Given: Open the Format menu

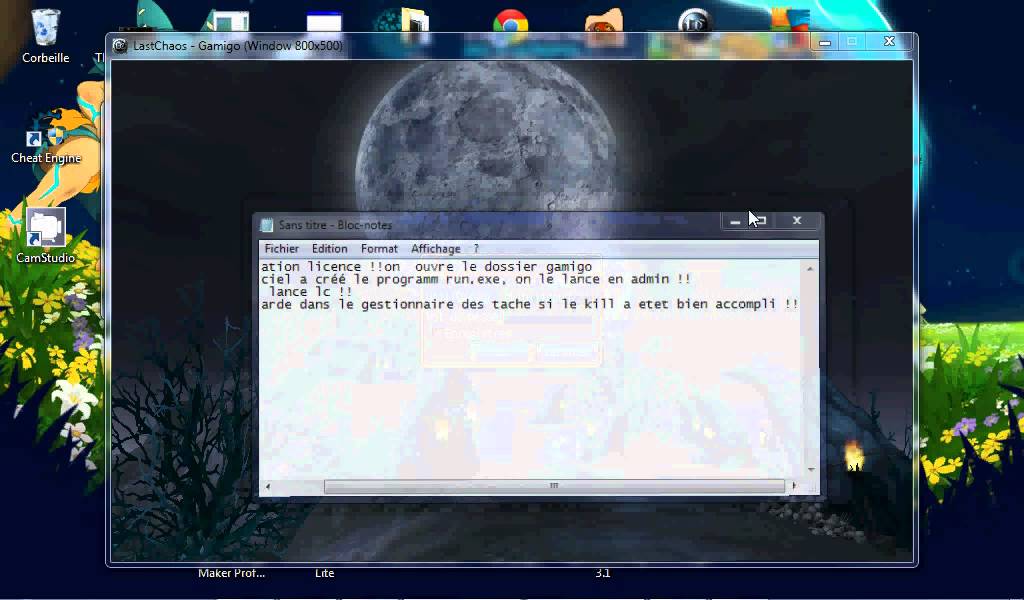Looking at the screenshot, I should pyautogui.click(x=379, y=249).
